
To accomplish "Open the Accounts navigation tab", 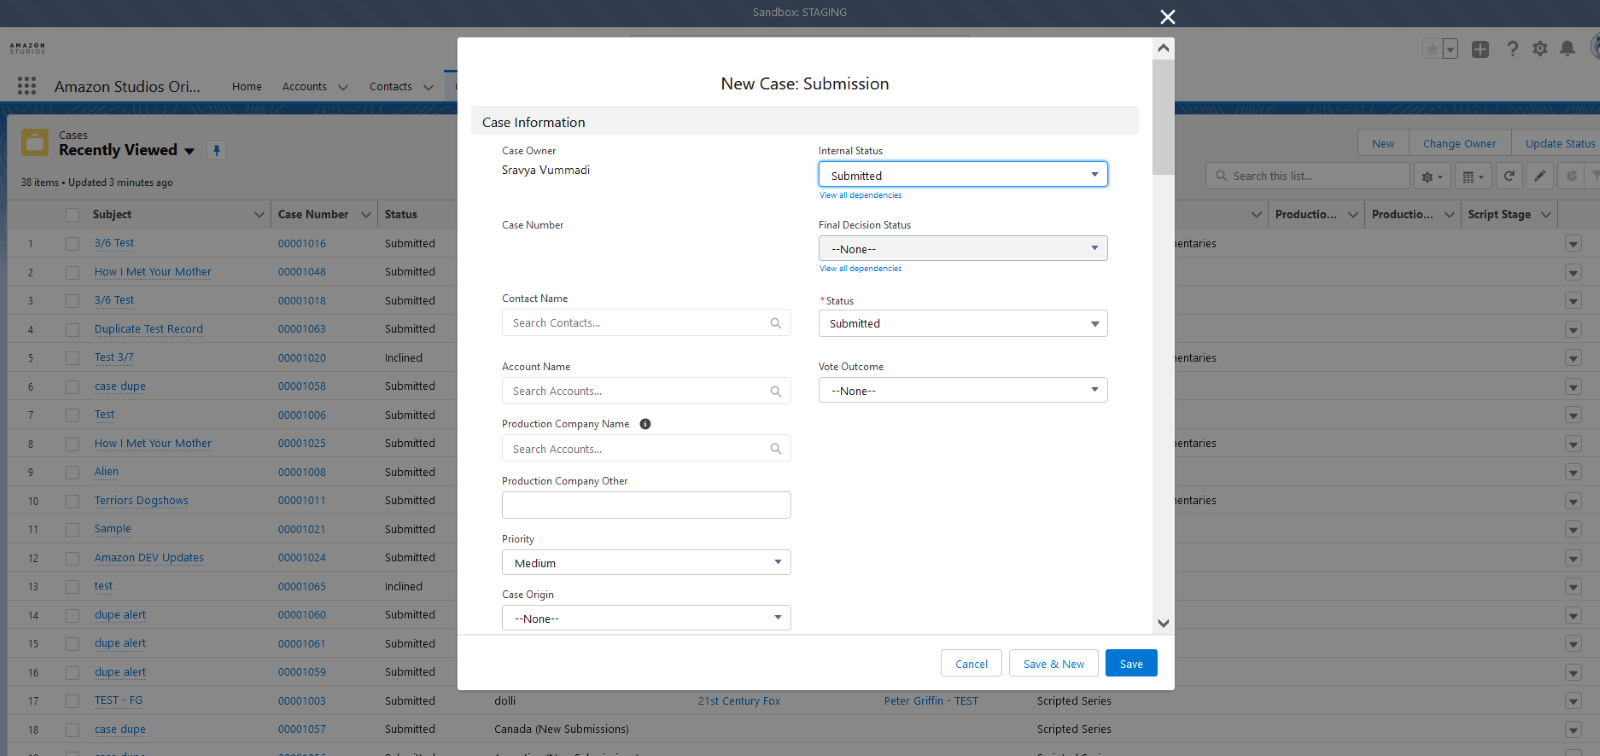I will click(304, 87).
